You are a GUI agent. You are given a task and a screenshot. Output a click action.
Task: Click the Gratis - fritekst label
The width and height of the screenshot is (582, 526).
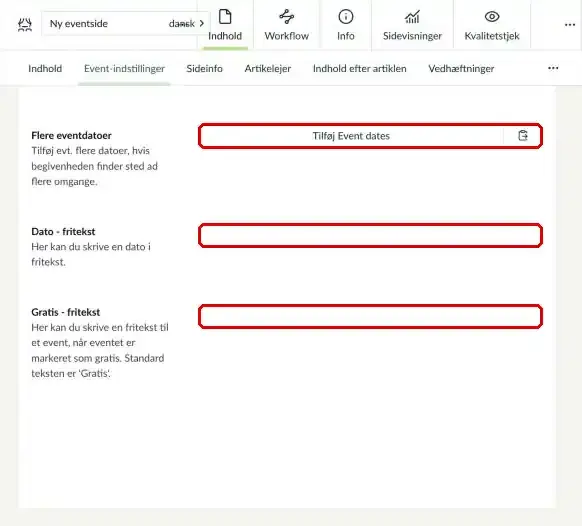pos(66,312)
